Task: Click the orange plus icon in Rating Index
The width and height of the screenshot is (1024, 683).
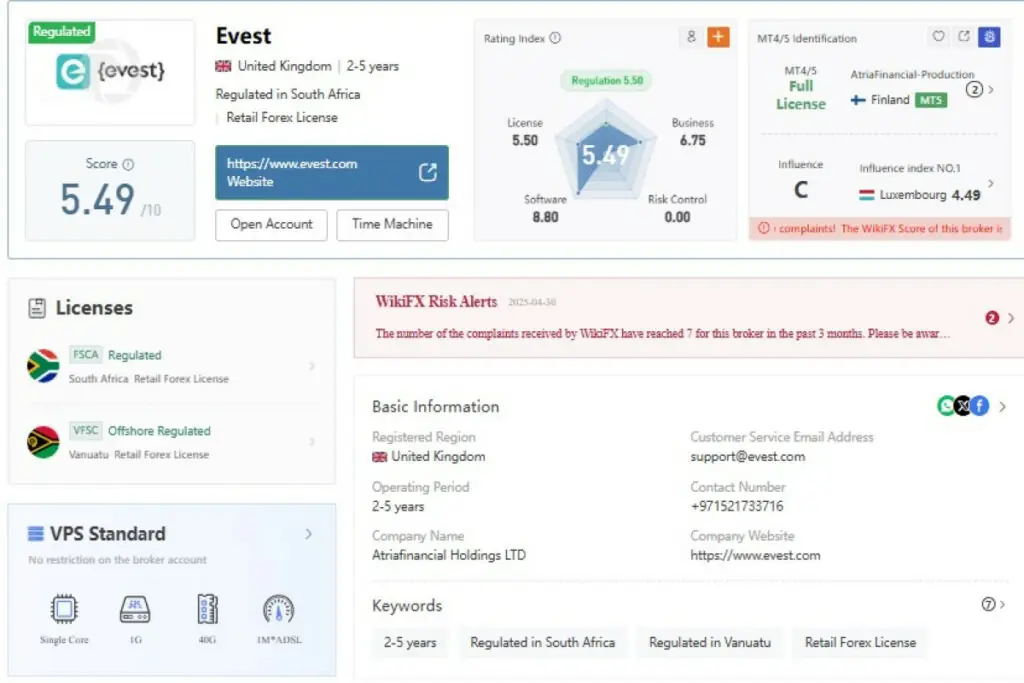Action: (x=718, y=37)
